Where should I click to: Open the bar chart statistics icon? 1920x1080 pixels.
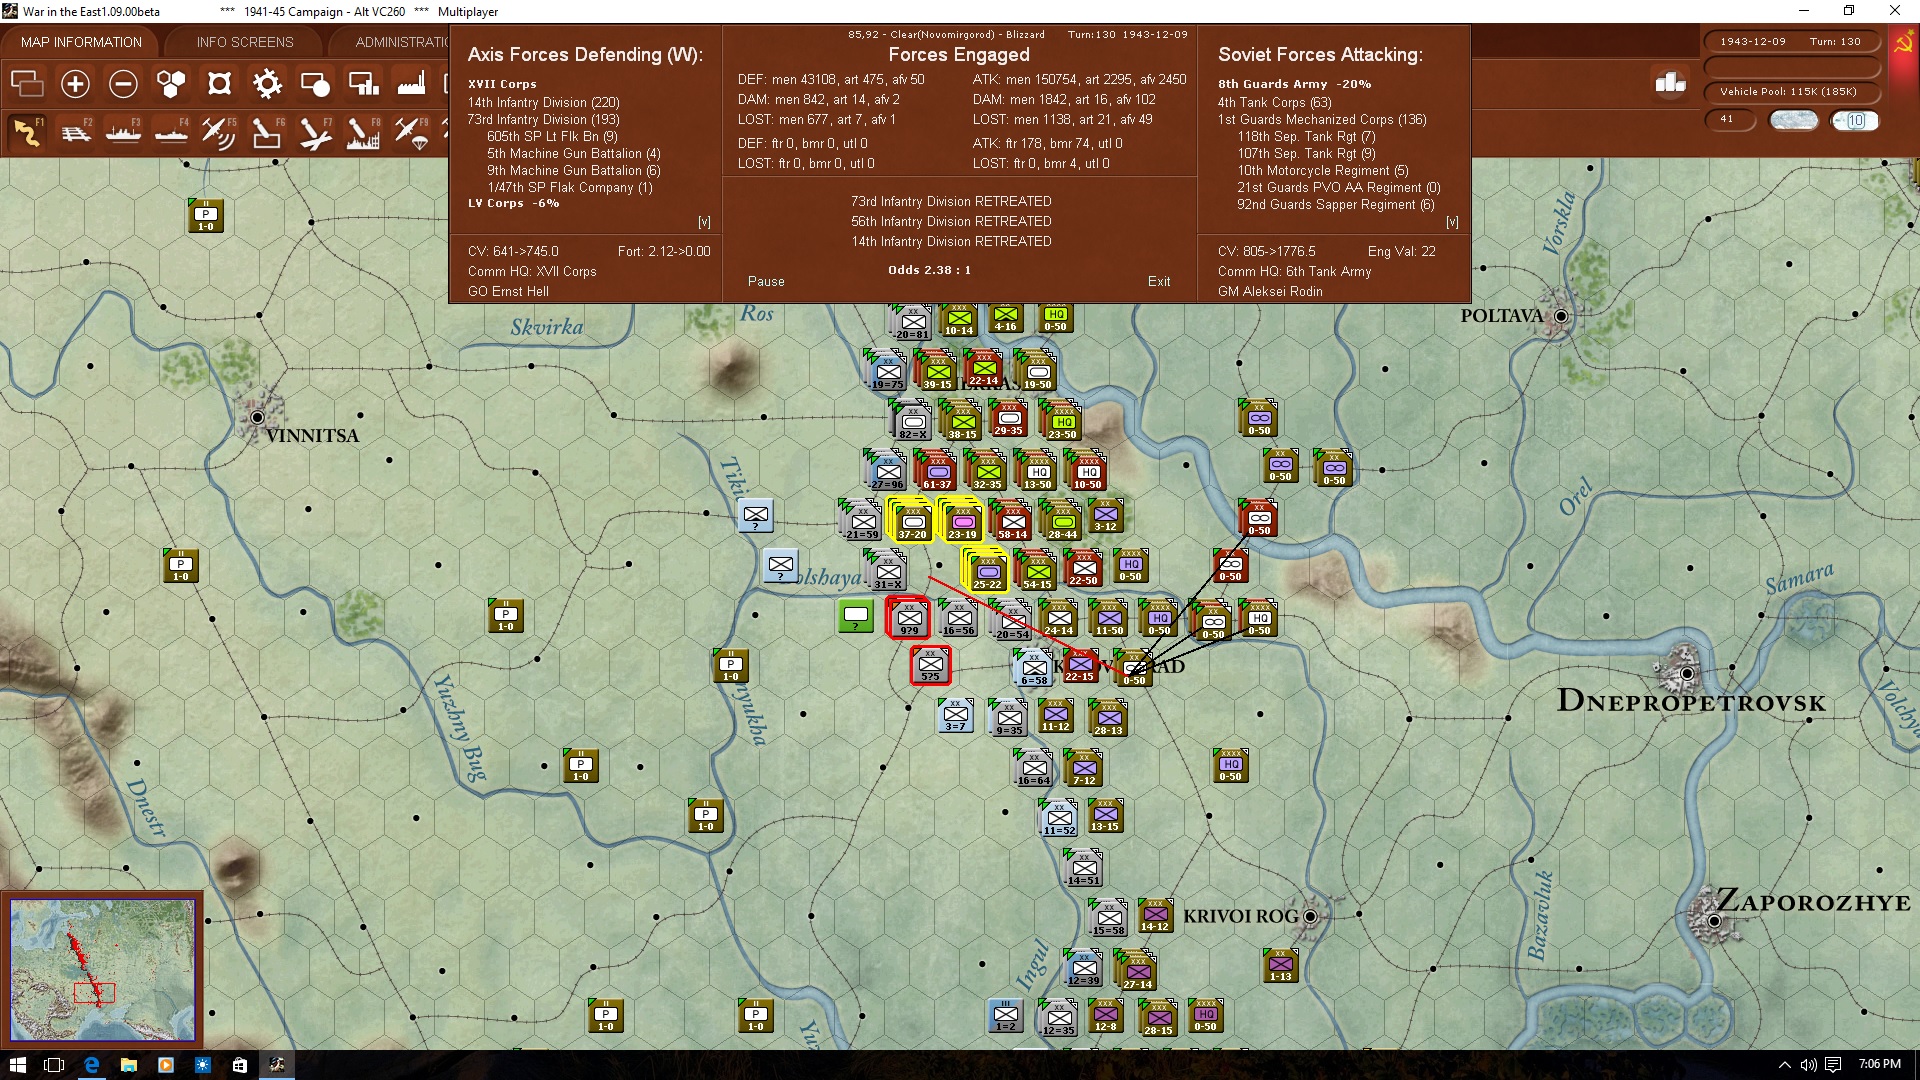click(x=1670, y=83)
